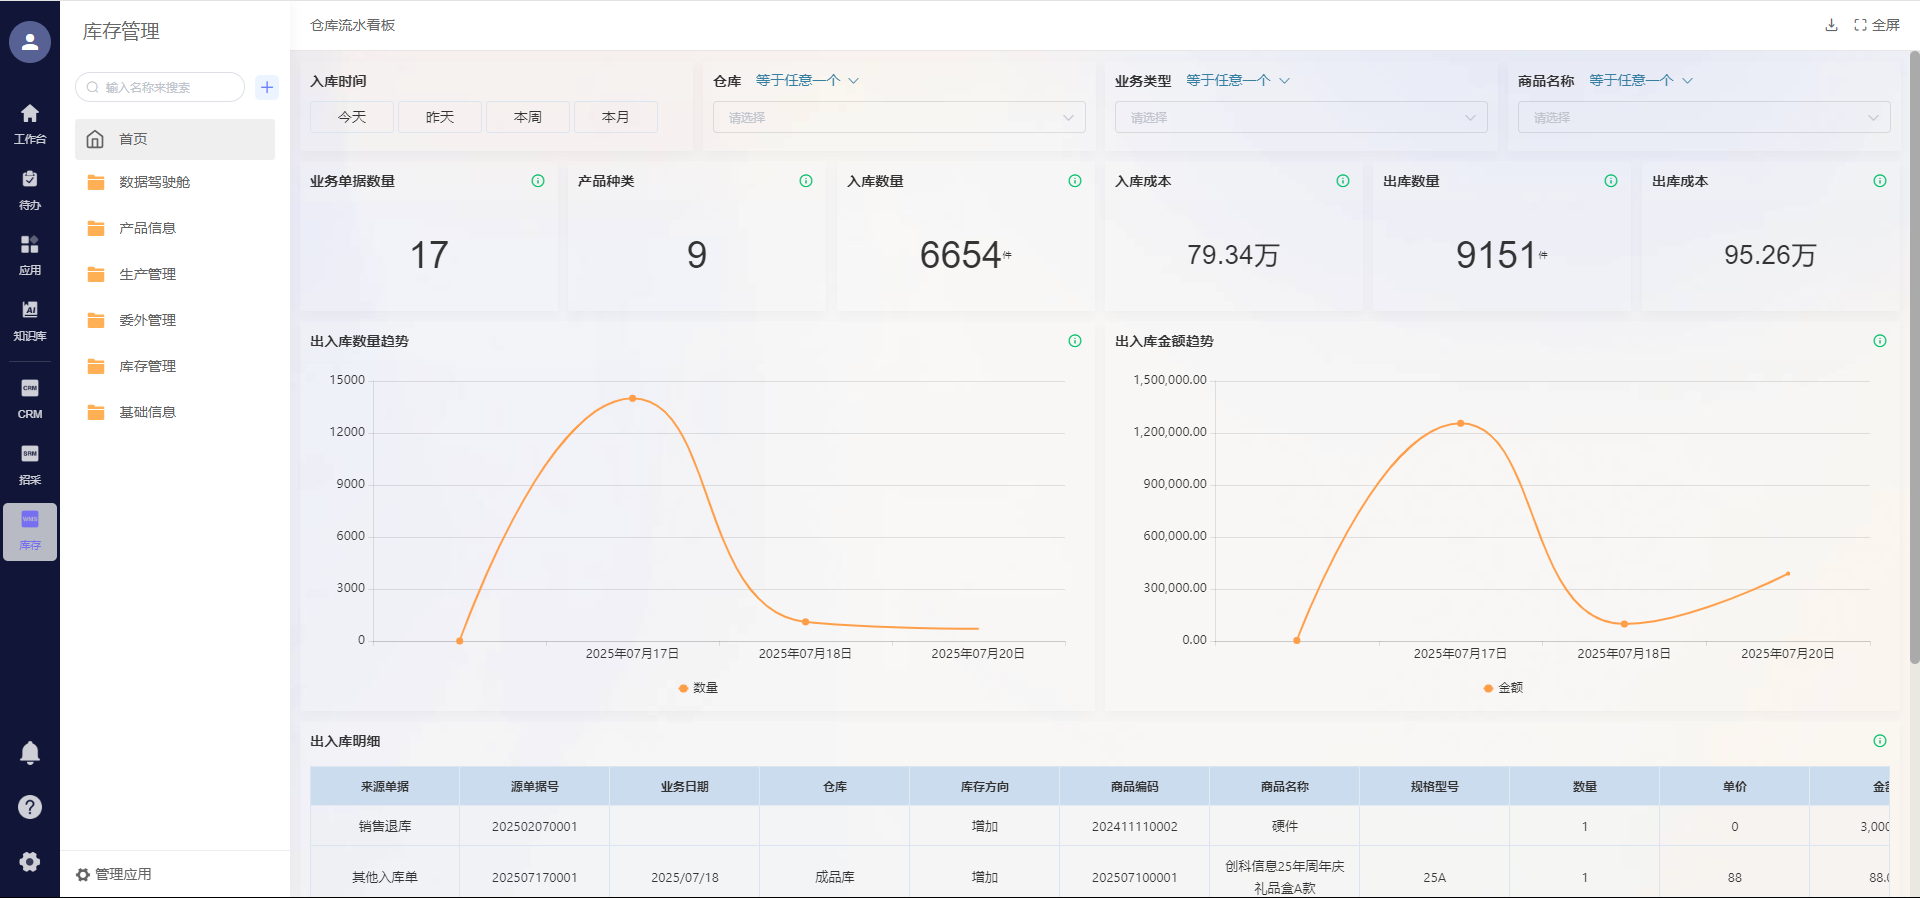This screenshot has height=898, width=1920.
Task: Click the notification bell icon
Action: [x=30, y=753]
